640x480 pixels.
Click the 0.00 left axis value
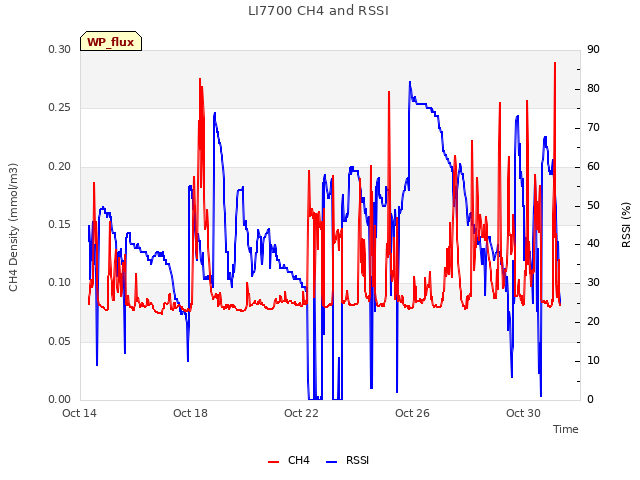tap(60, 400)
